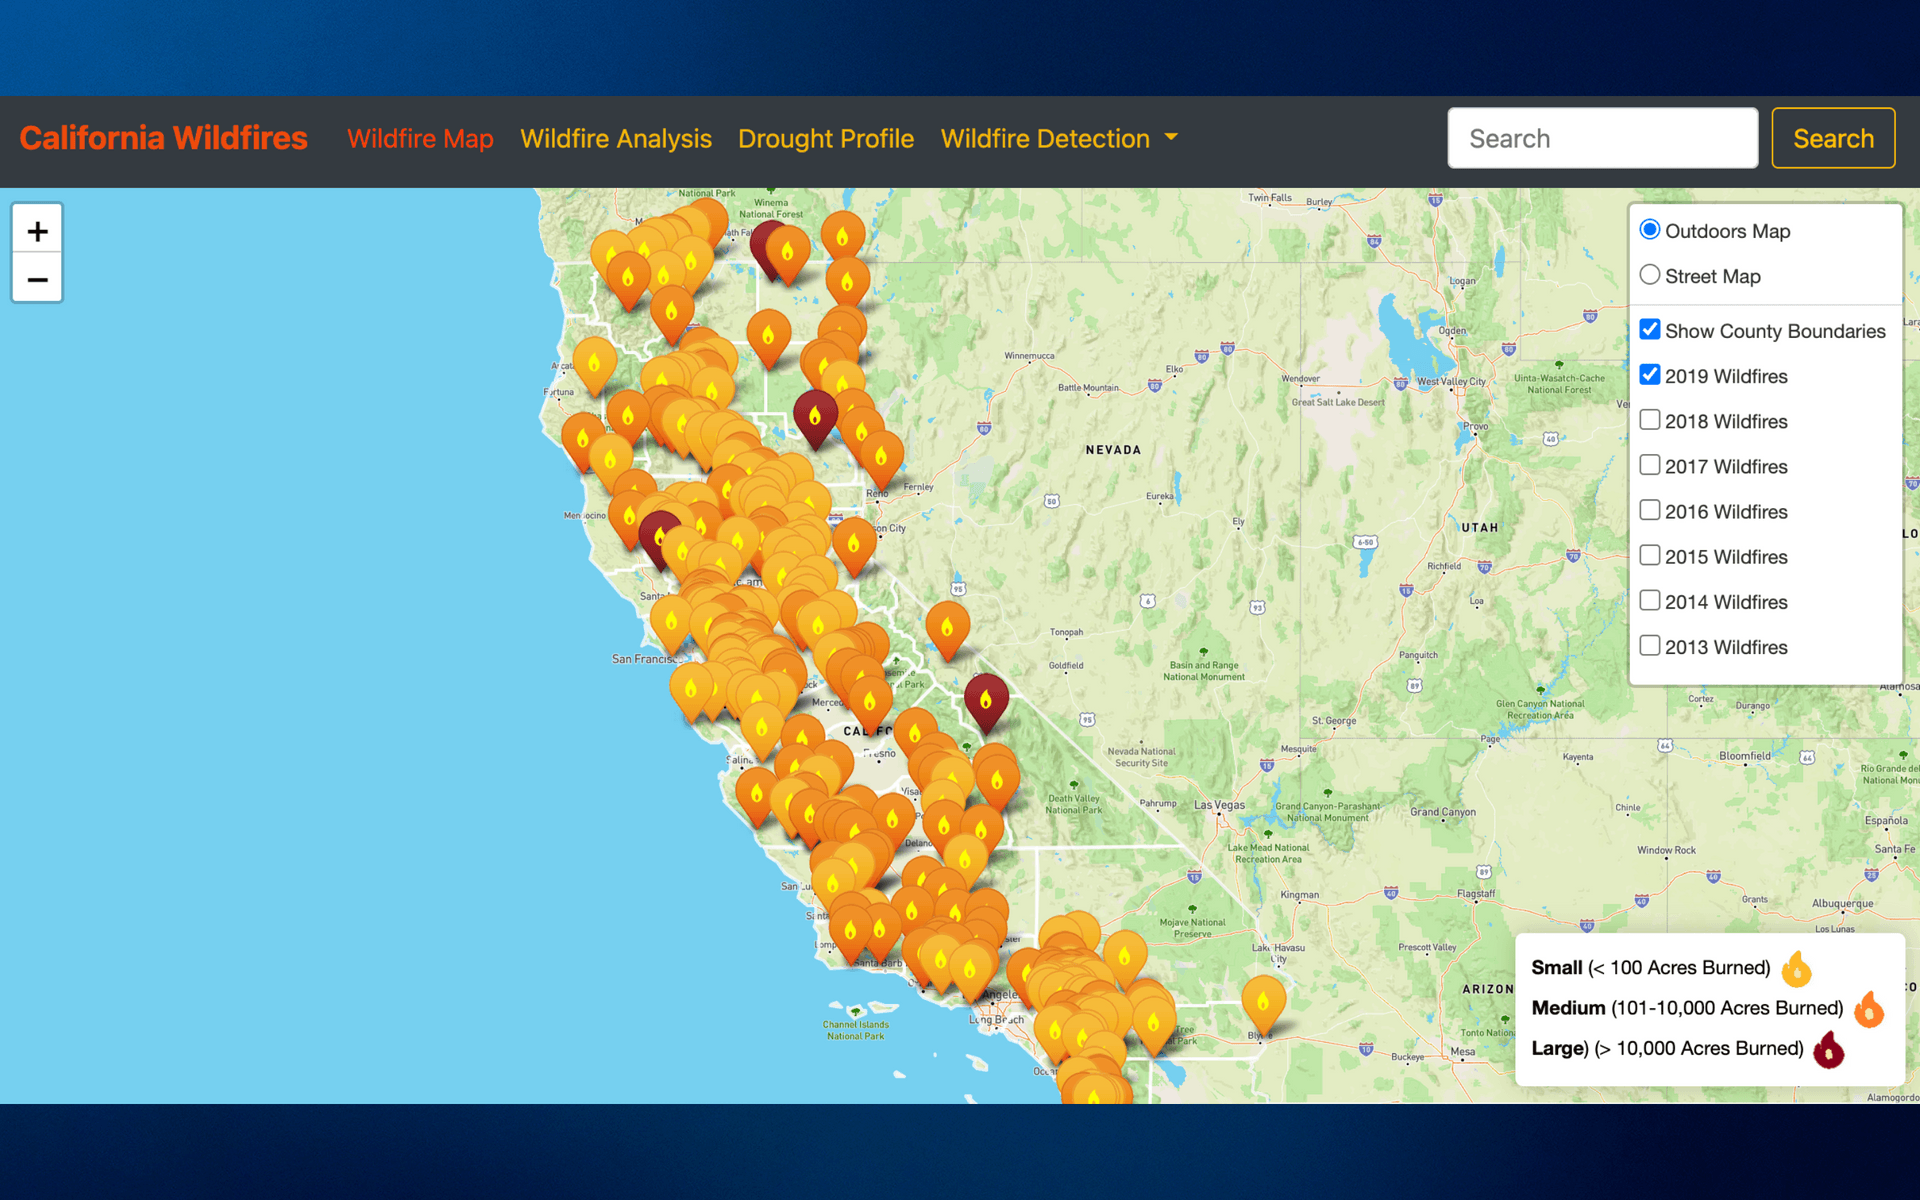
Task: Click the Death Valley National Park label
Action: (x=1073, y=804)
